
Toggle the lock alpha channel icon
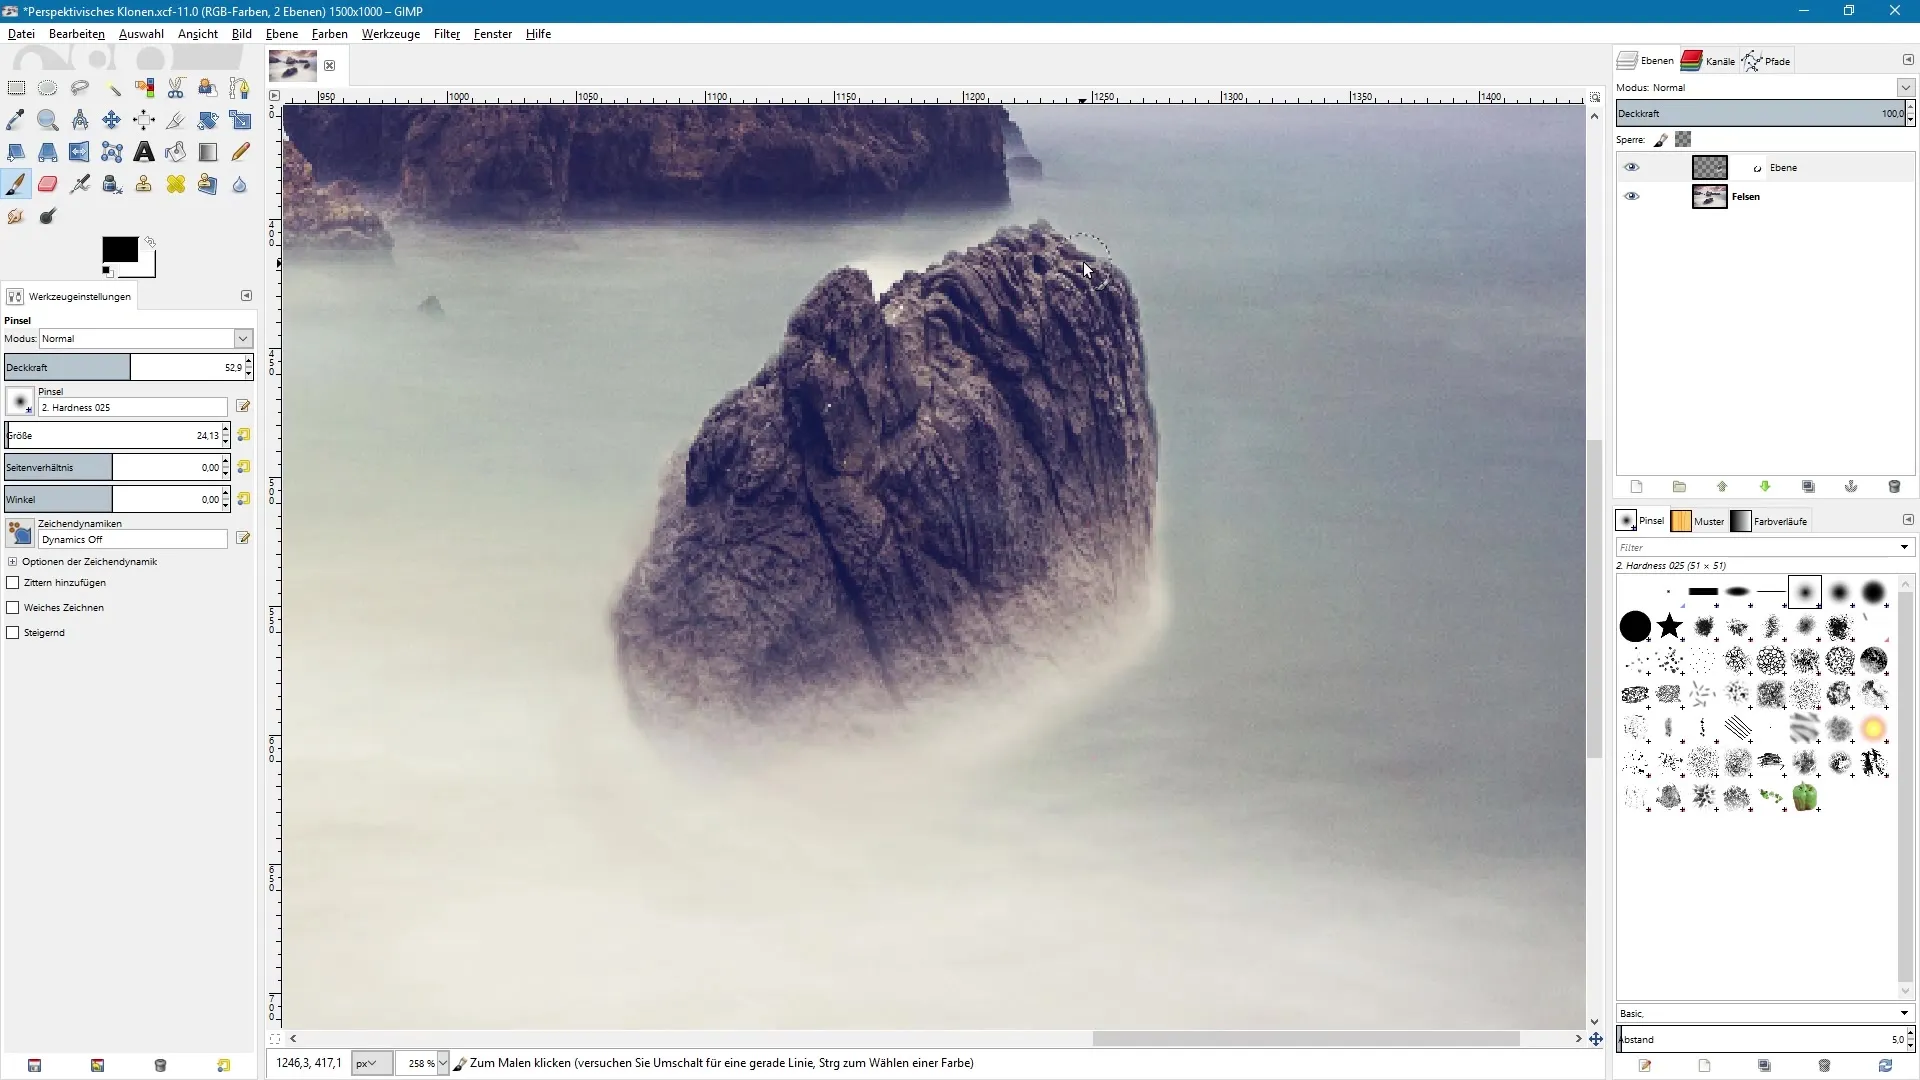point(1684,140)
